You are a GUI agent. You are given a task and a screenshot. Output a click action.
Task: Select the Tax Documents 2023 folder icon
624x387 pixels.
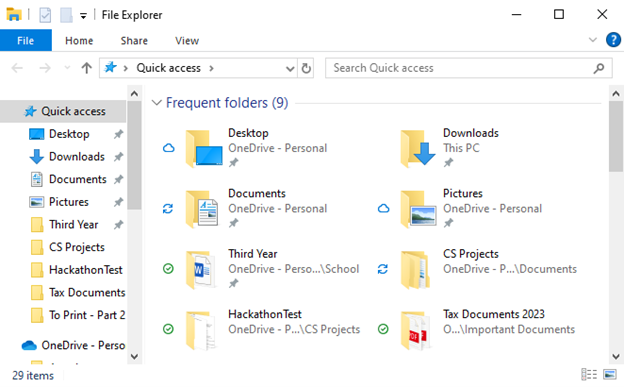click(415, 330)
